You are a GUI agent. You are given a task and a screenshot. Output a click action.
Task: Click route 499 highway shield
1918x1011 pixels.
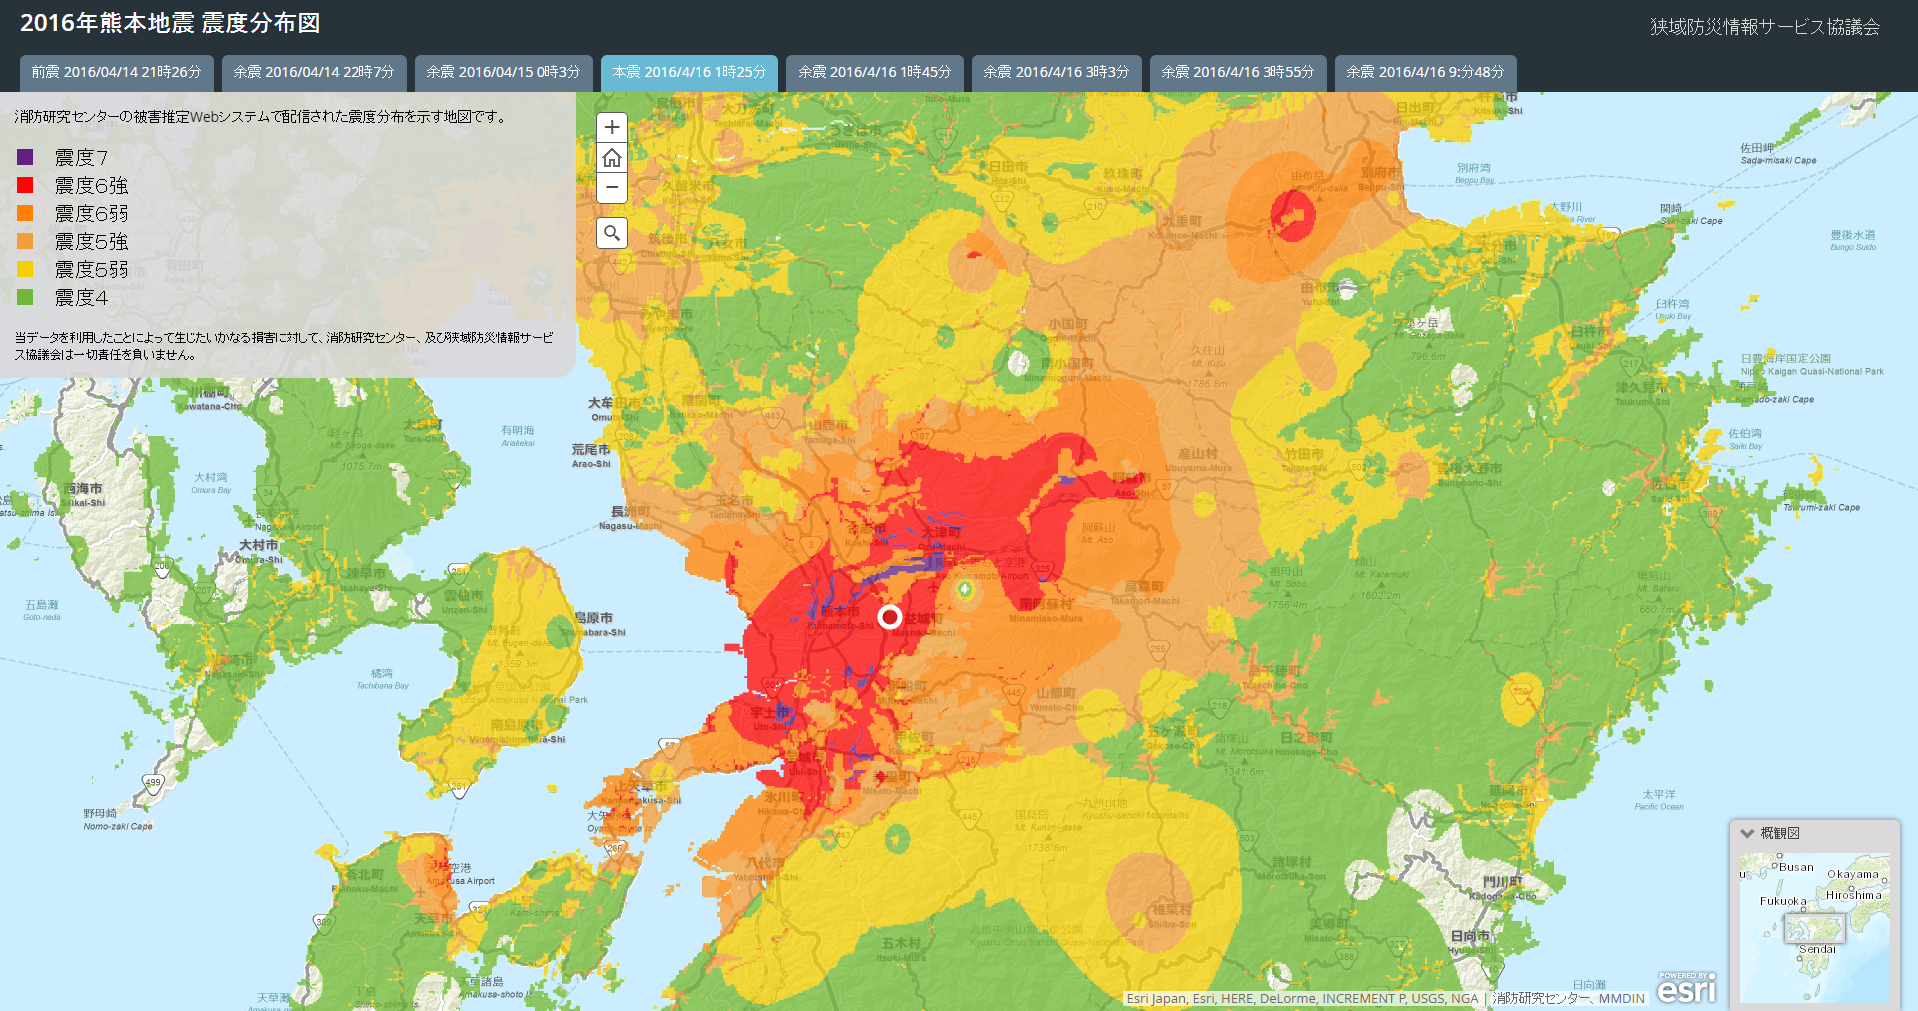[153, 785]
